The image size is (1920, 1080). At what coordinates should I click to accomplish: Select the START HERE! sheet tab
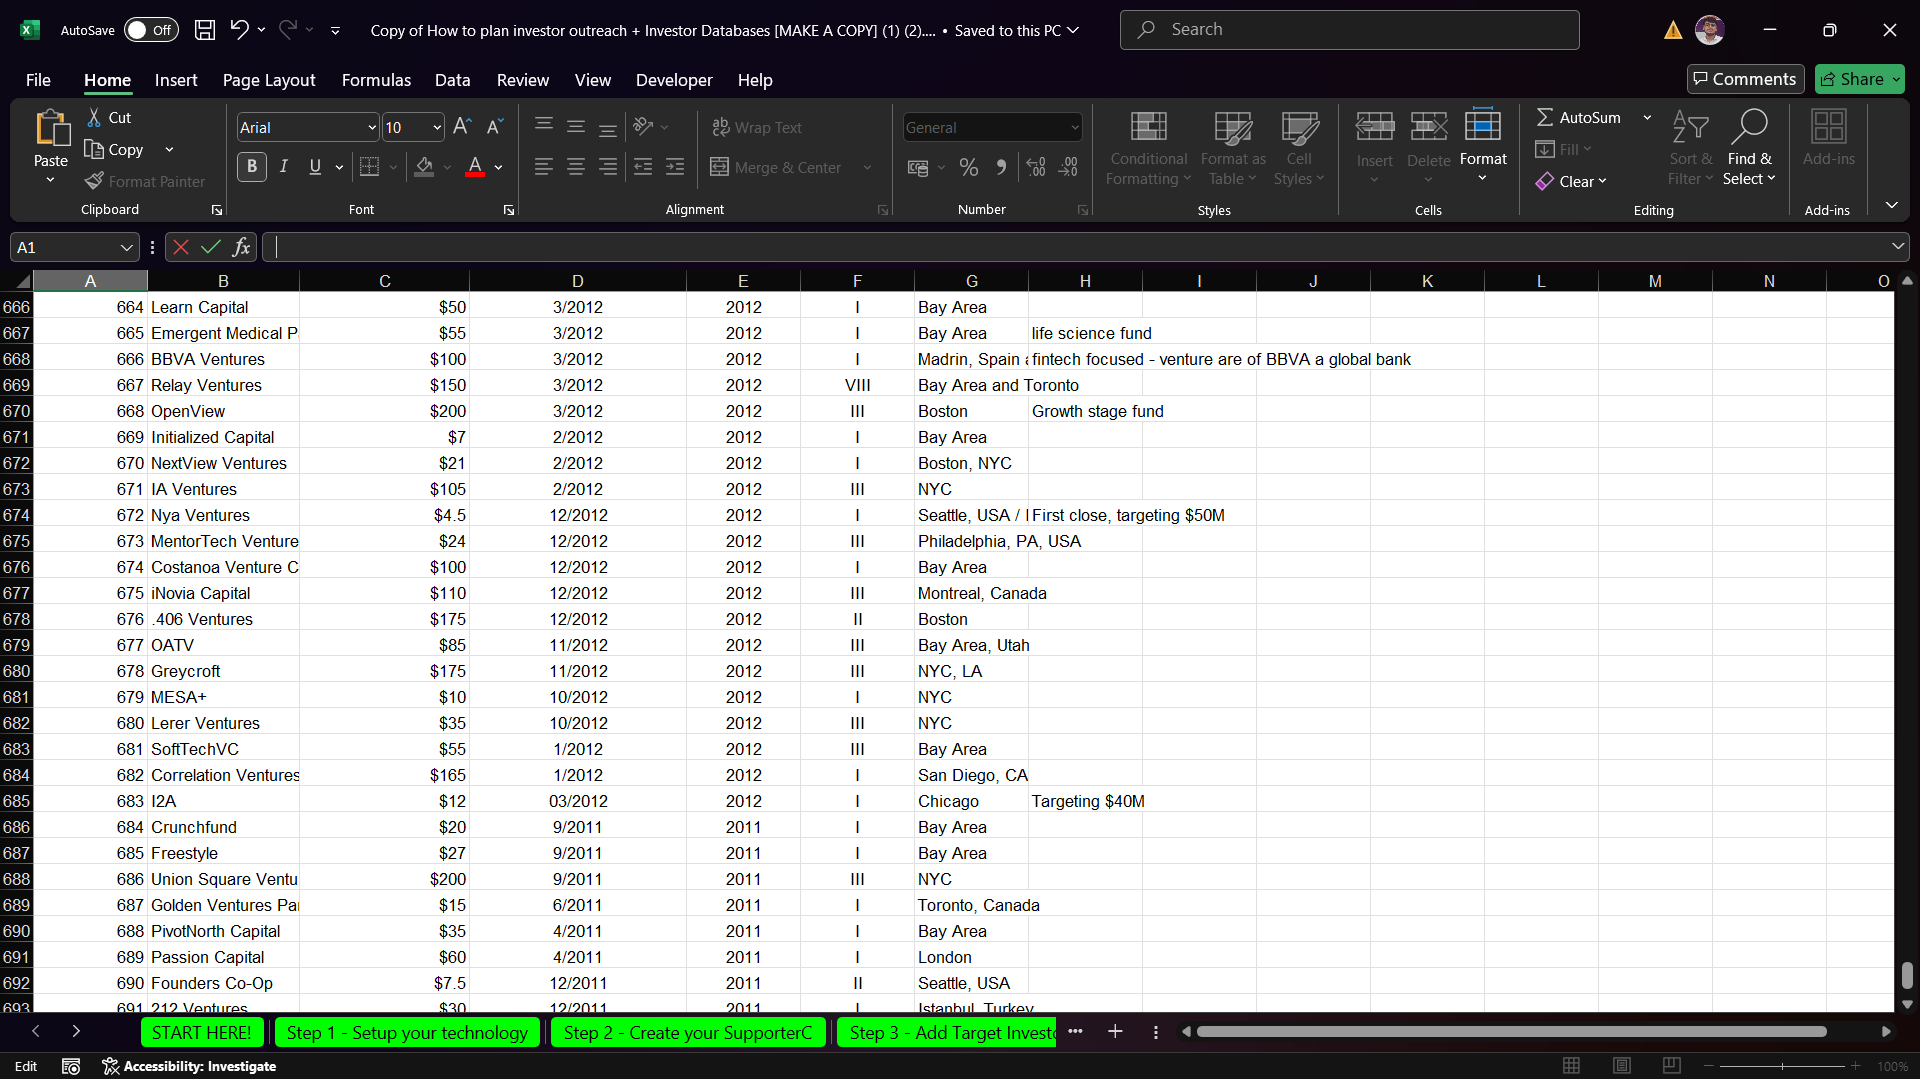click(x=202, y=1032)
